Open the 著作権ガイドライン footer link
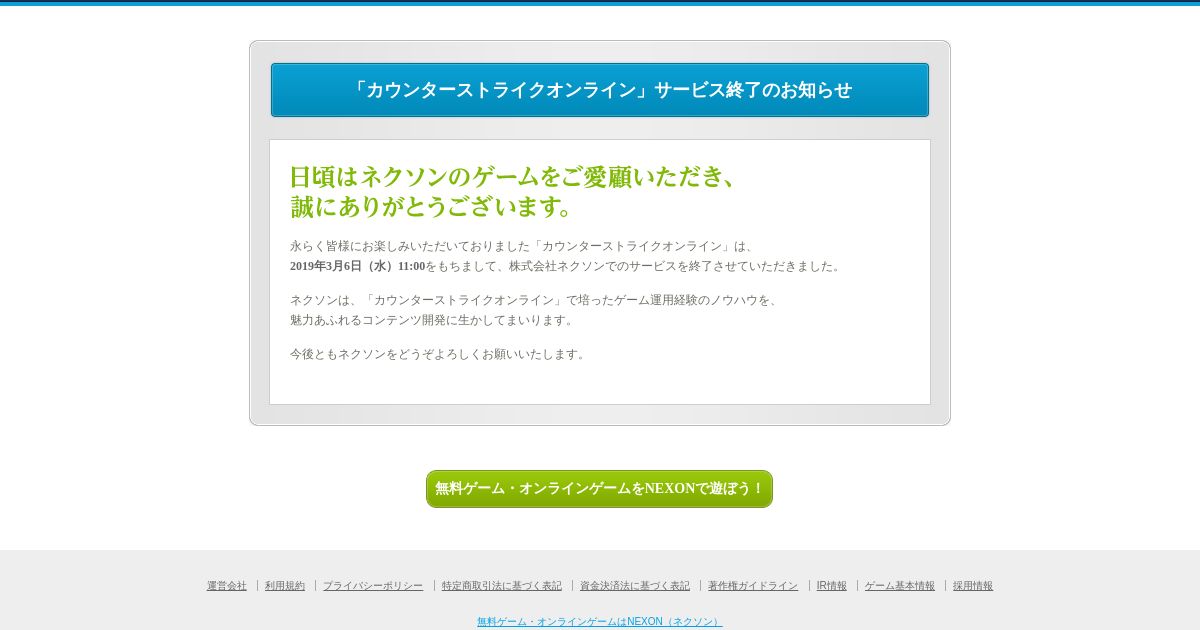The height and width of the screenshot is (630, 1200). pos(753,586)
